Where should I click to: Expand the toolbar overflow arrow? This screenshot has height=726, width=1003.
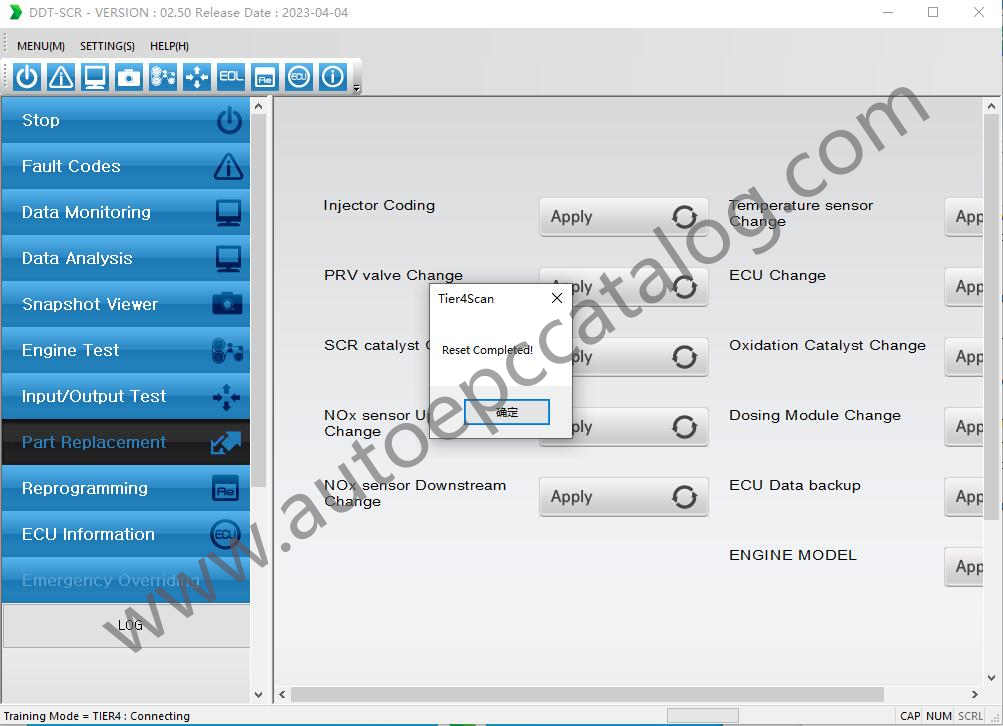click(x=357, y=88)
